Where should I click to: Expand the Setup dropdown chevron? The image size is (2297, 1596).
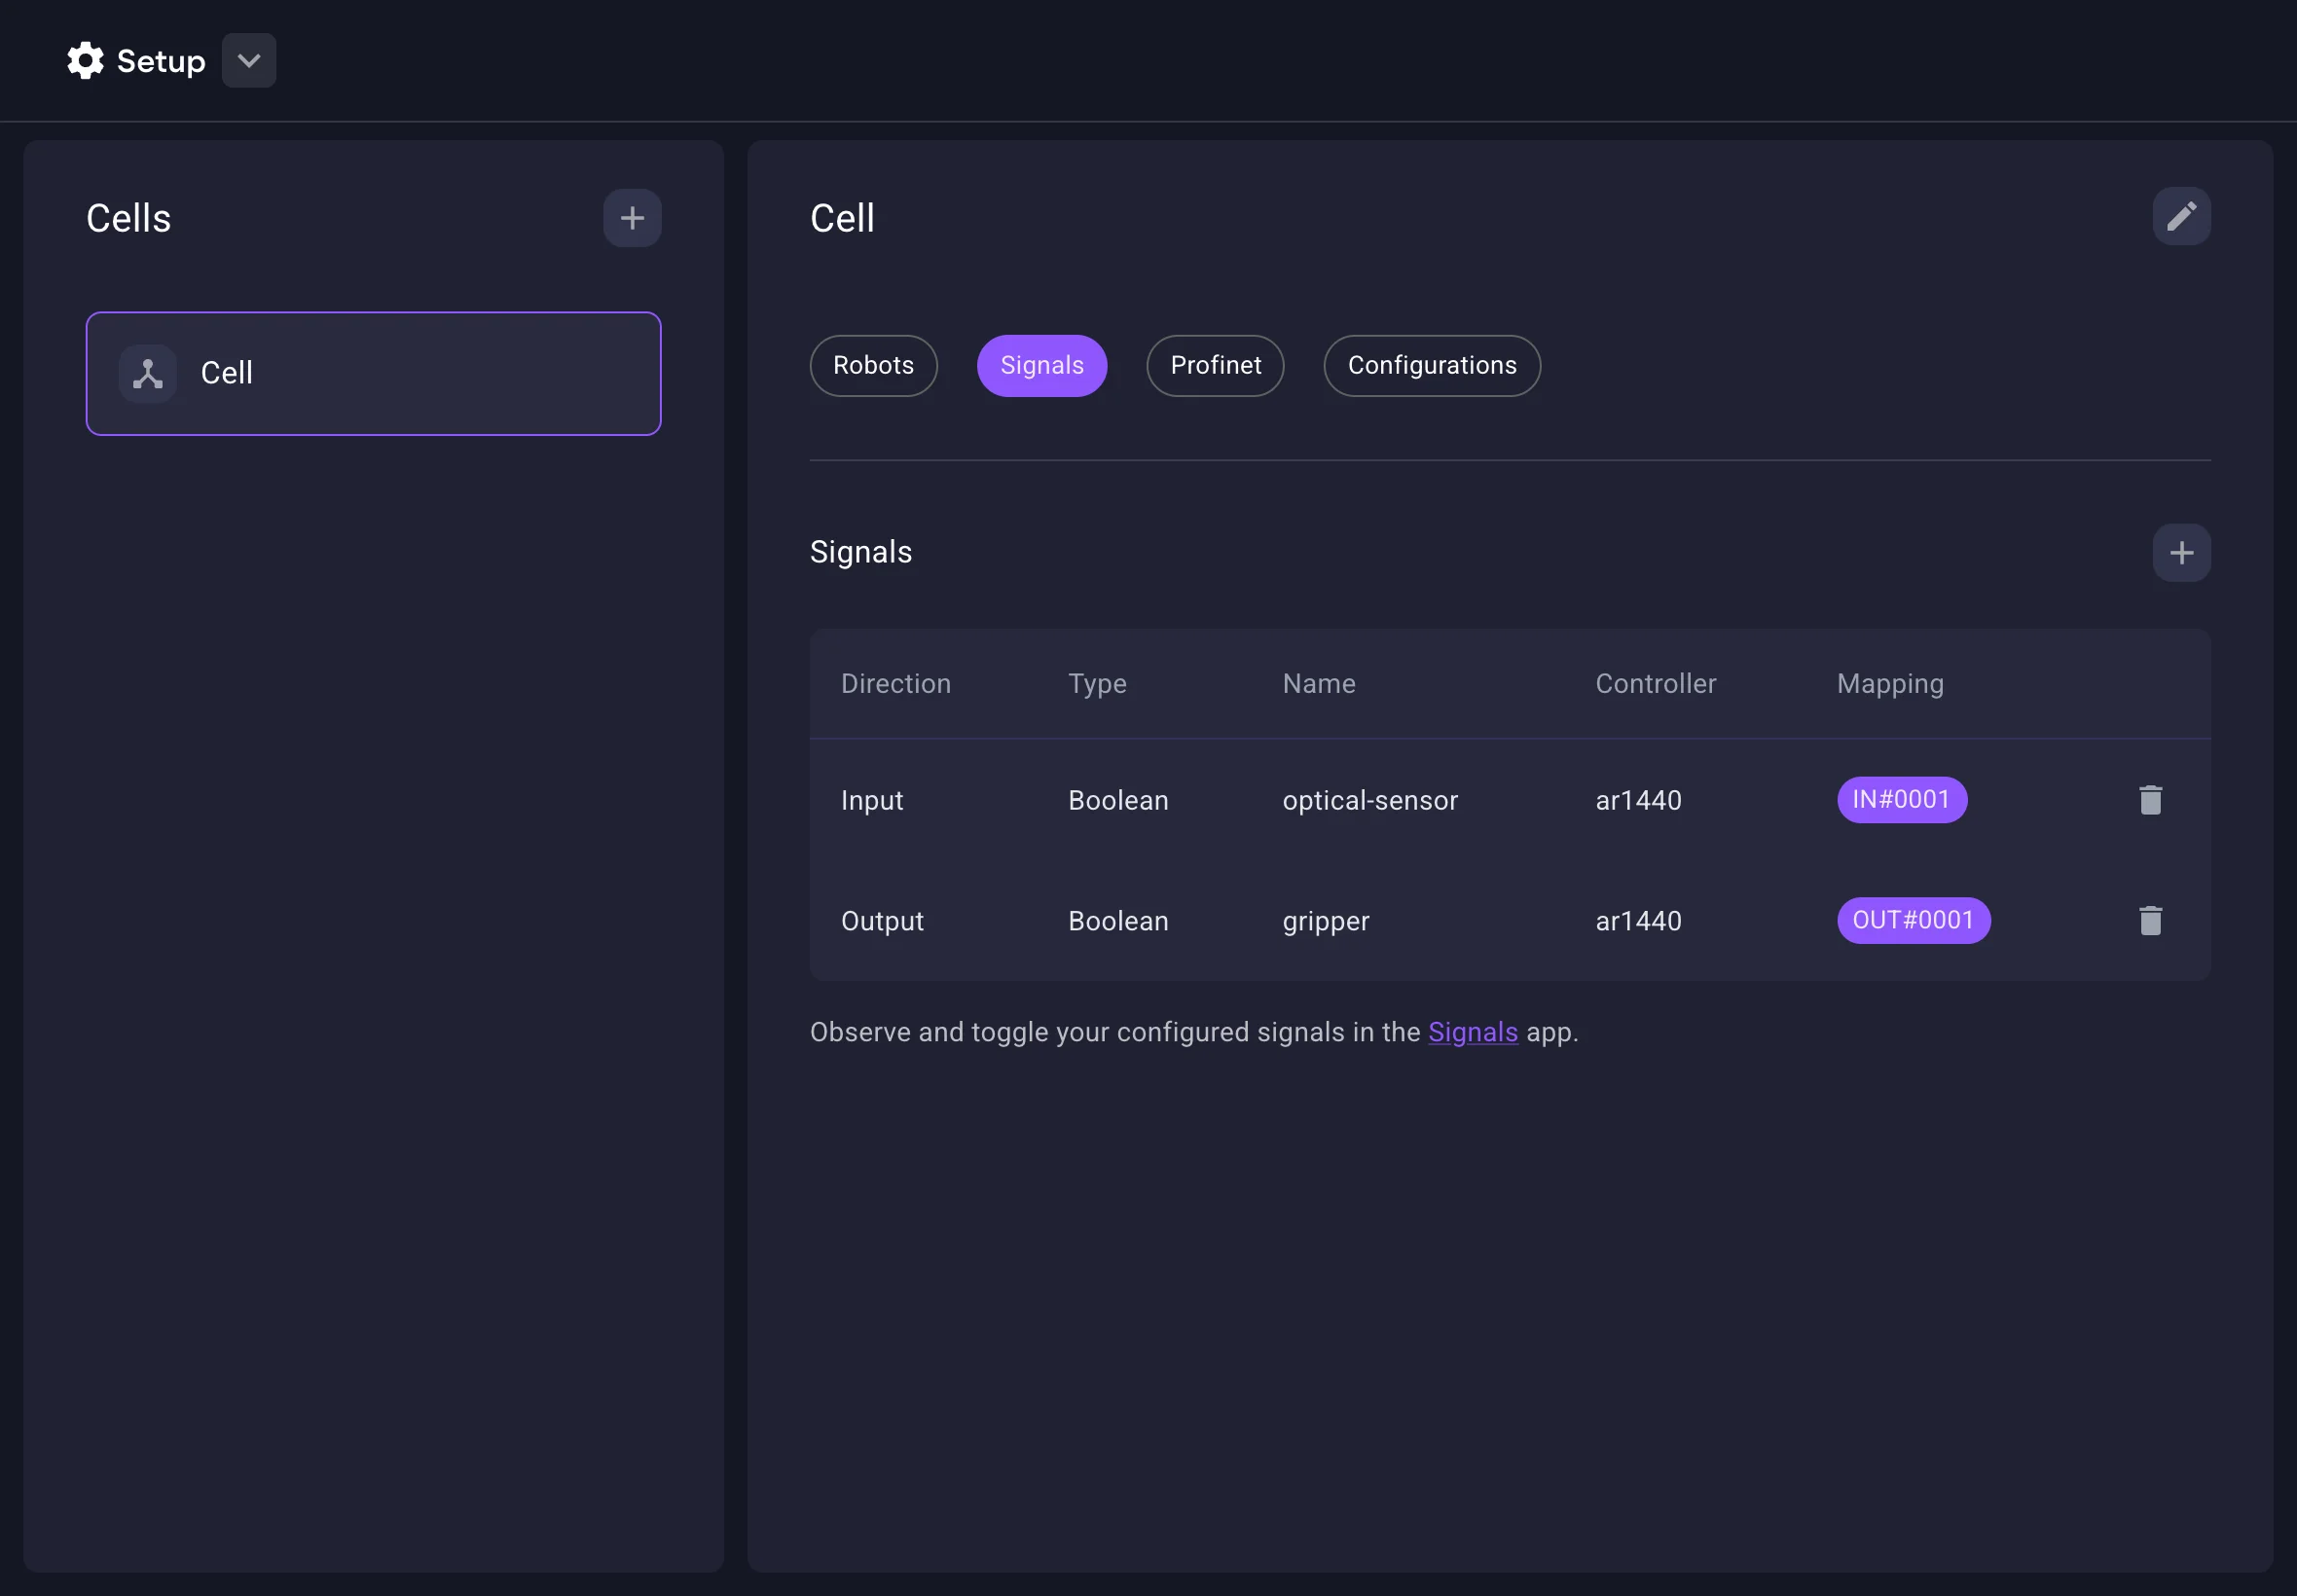tap(248, 61)
